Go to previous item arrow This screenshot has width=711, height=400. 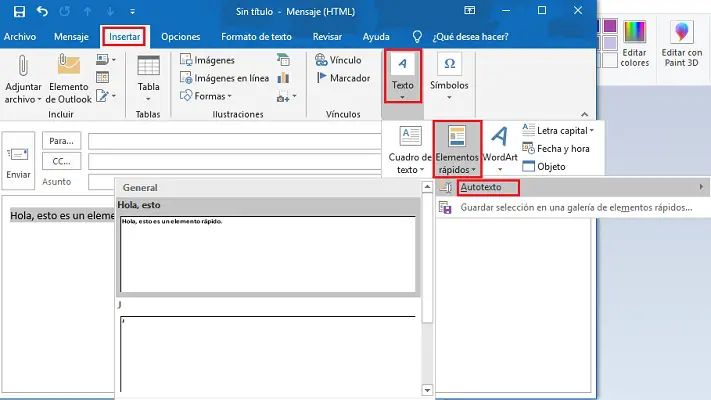point(87,12)
